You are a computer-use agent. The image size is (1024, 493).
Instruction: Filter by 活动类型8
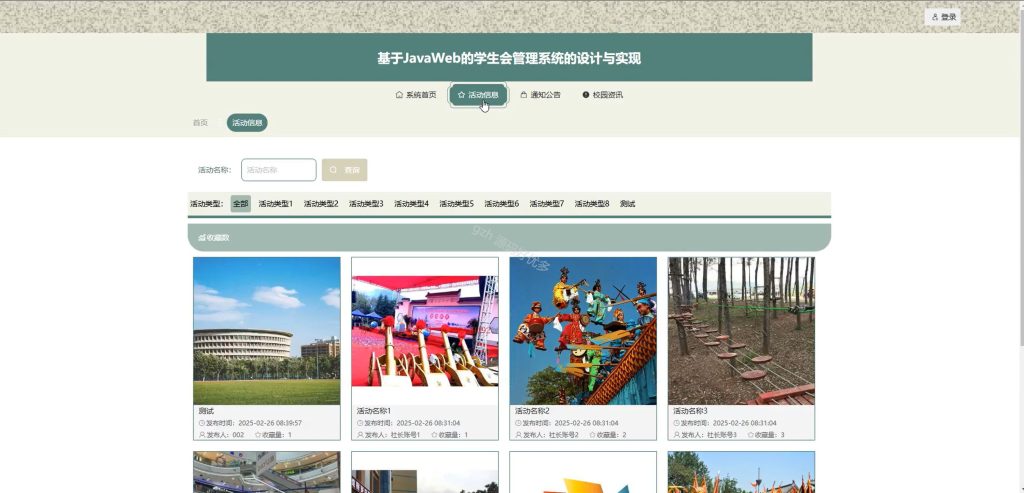point(592,204)
